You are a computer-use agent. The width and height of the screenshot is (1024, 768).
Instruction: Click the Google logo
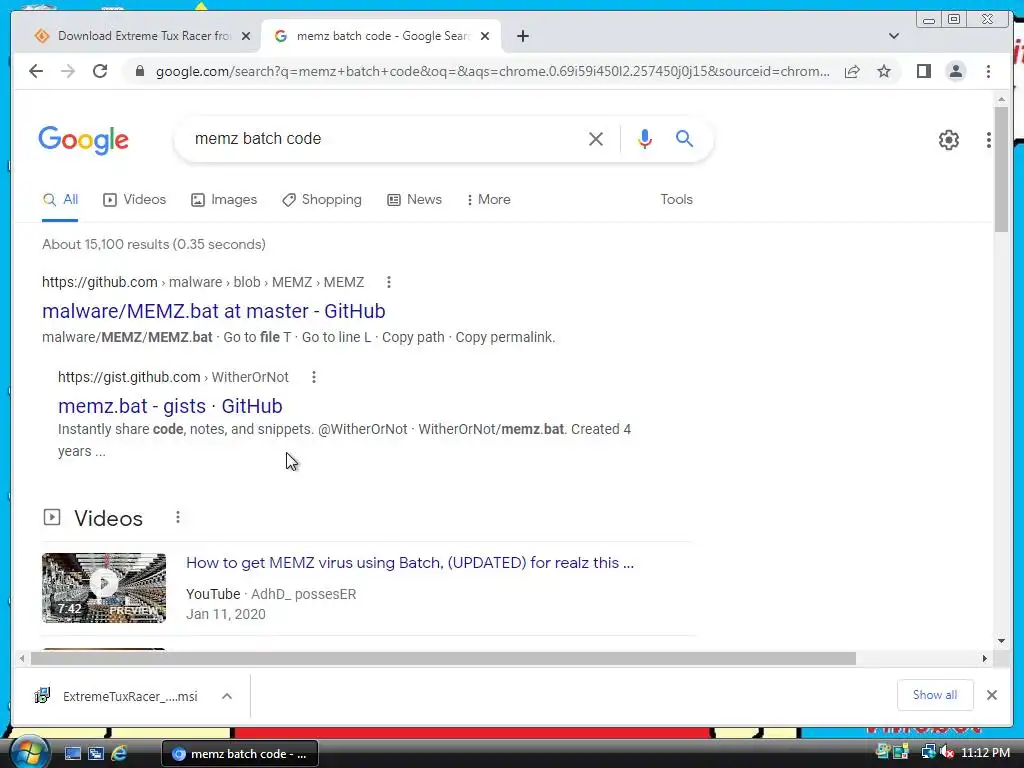(84, 140)
